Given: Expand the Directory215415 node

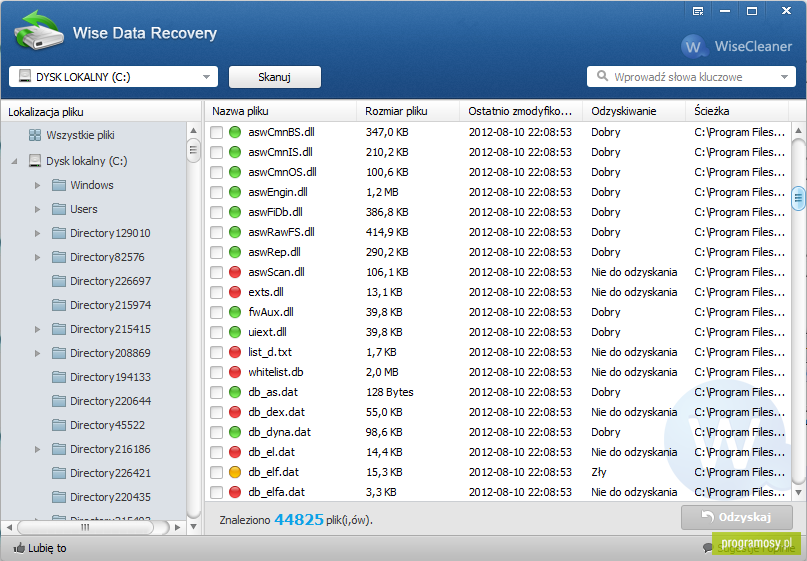Looking at the screenshot, I should click(37, 329).
